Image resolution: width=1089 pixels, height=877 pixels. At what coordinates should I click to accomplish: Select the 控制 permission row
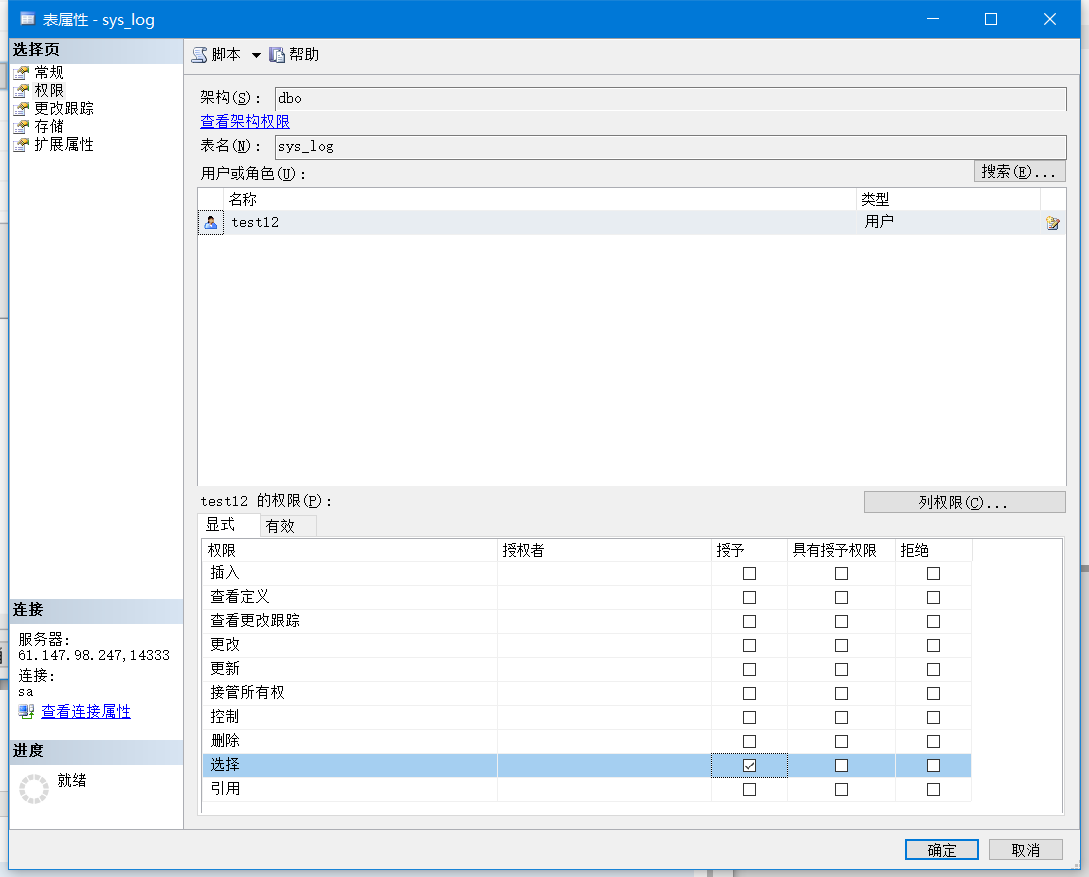tap(587, 717)
